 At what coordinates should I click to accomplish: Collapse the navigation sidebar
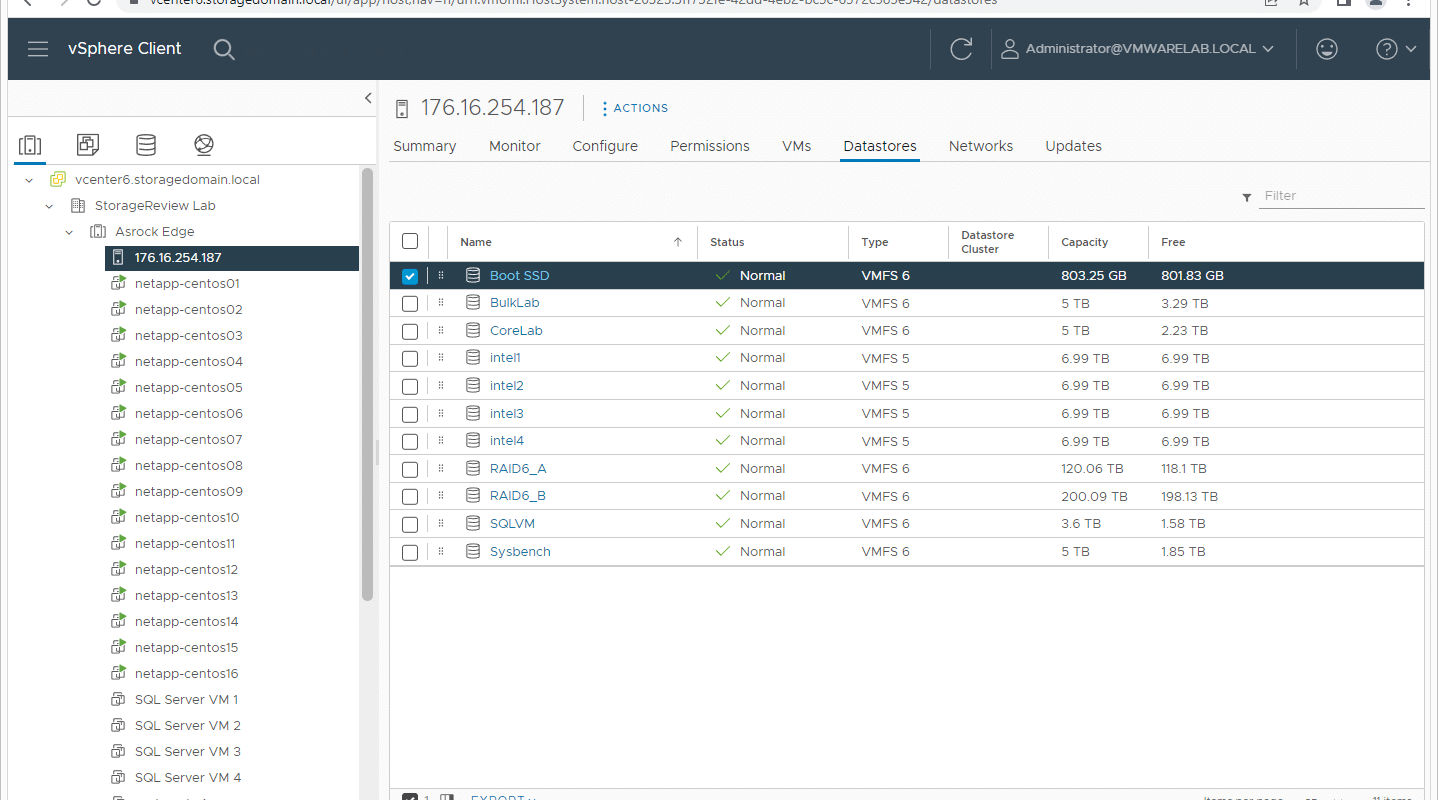[368, 98]
